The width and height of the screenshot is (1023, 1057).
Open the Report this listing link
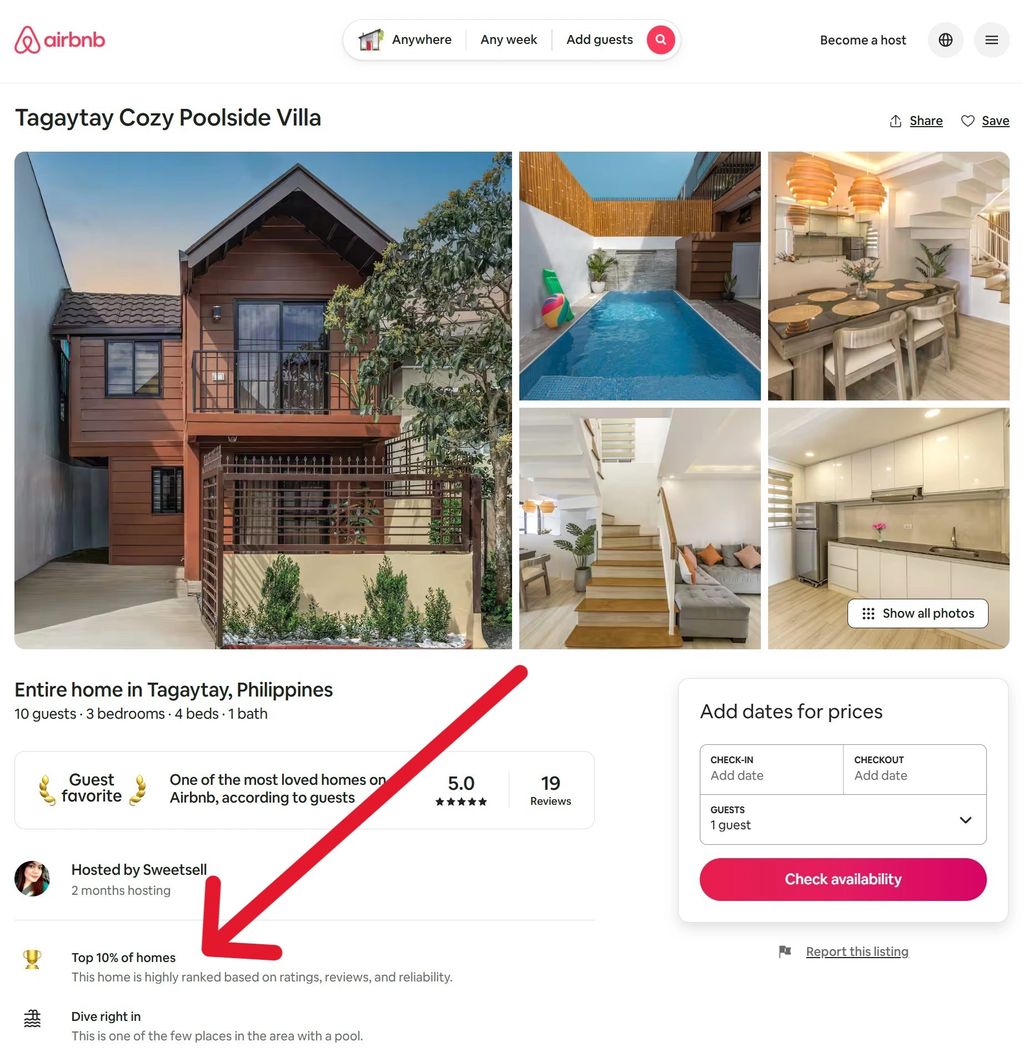857,951
